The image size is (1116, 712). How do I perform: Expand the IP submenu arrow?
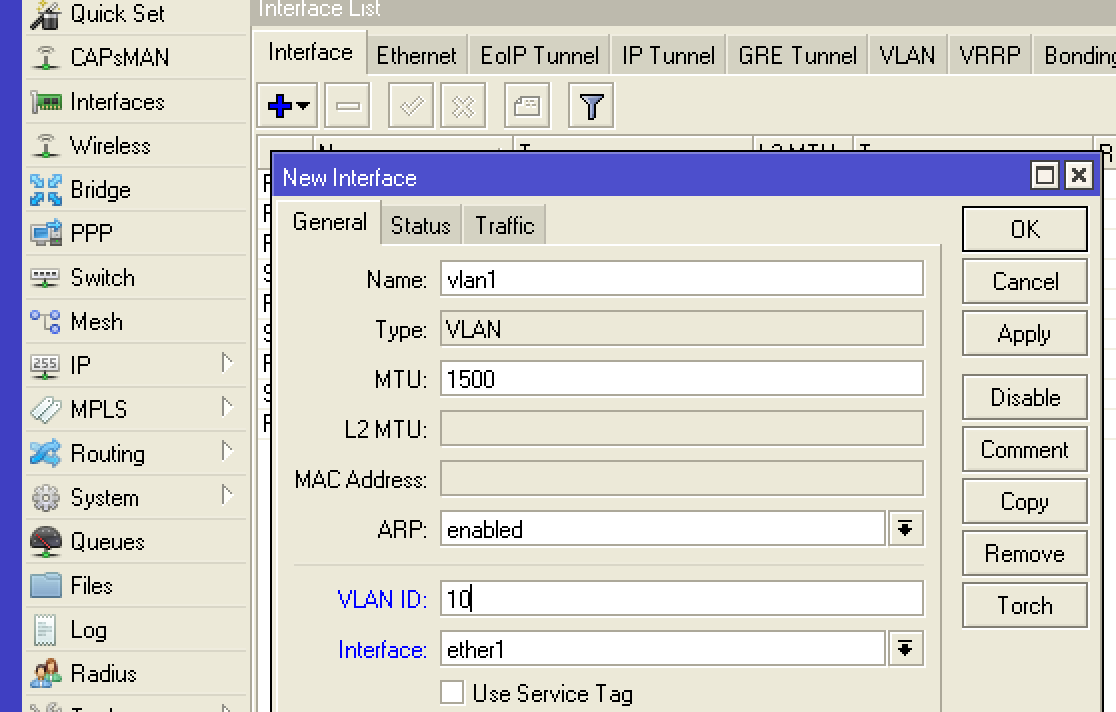227,363
